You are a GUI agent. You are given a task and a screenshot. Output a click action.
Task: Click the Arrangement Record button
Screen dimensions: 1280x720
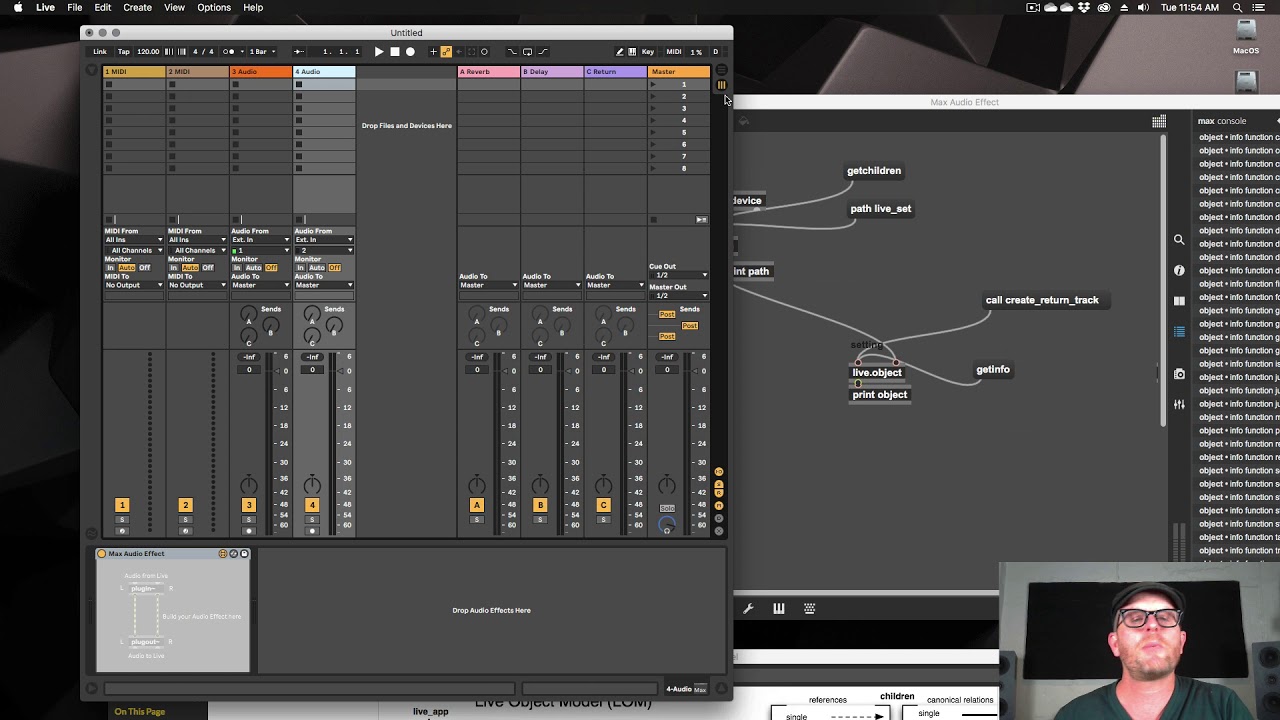[x=410, y=51]
